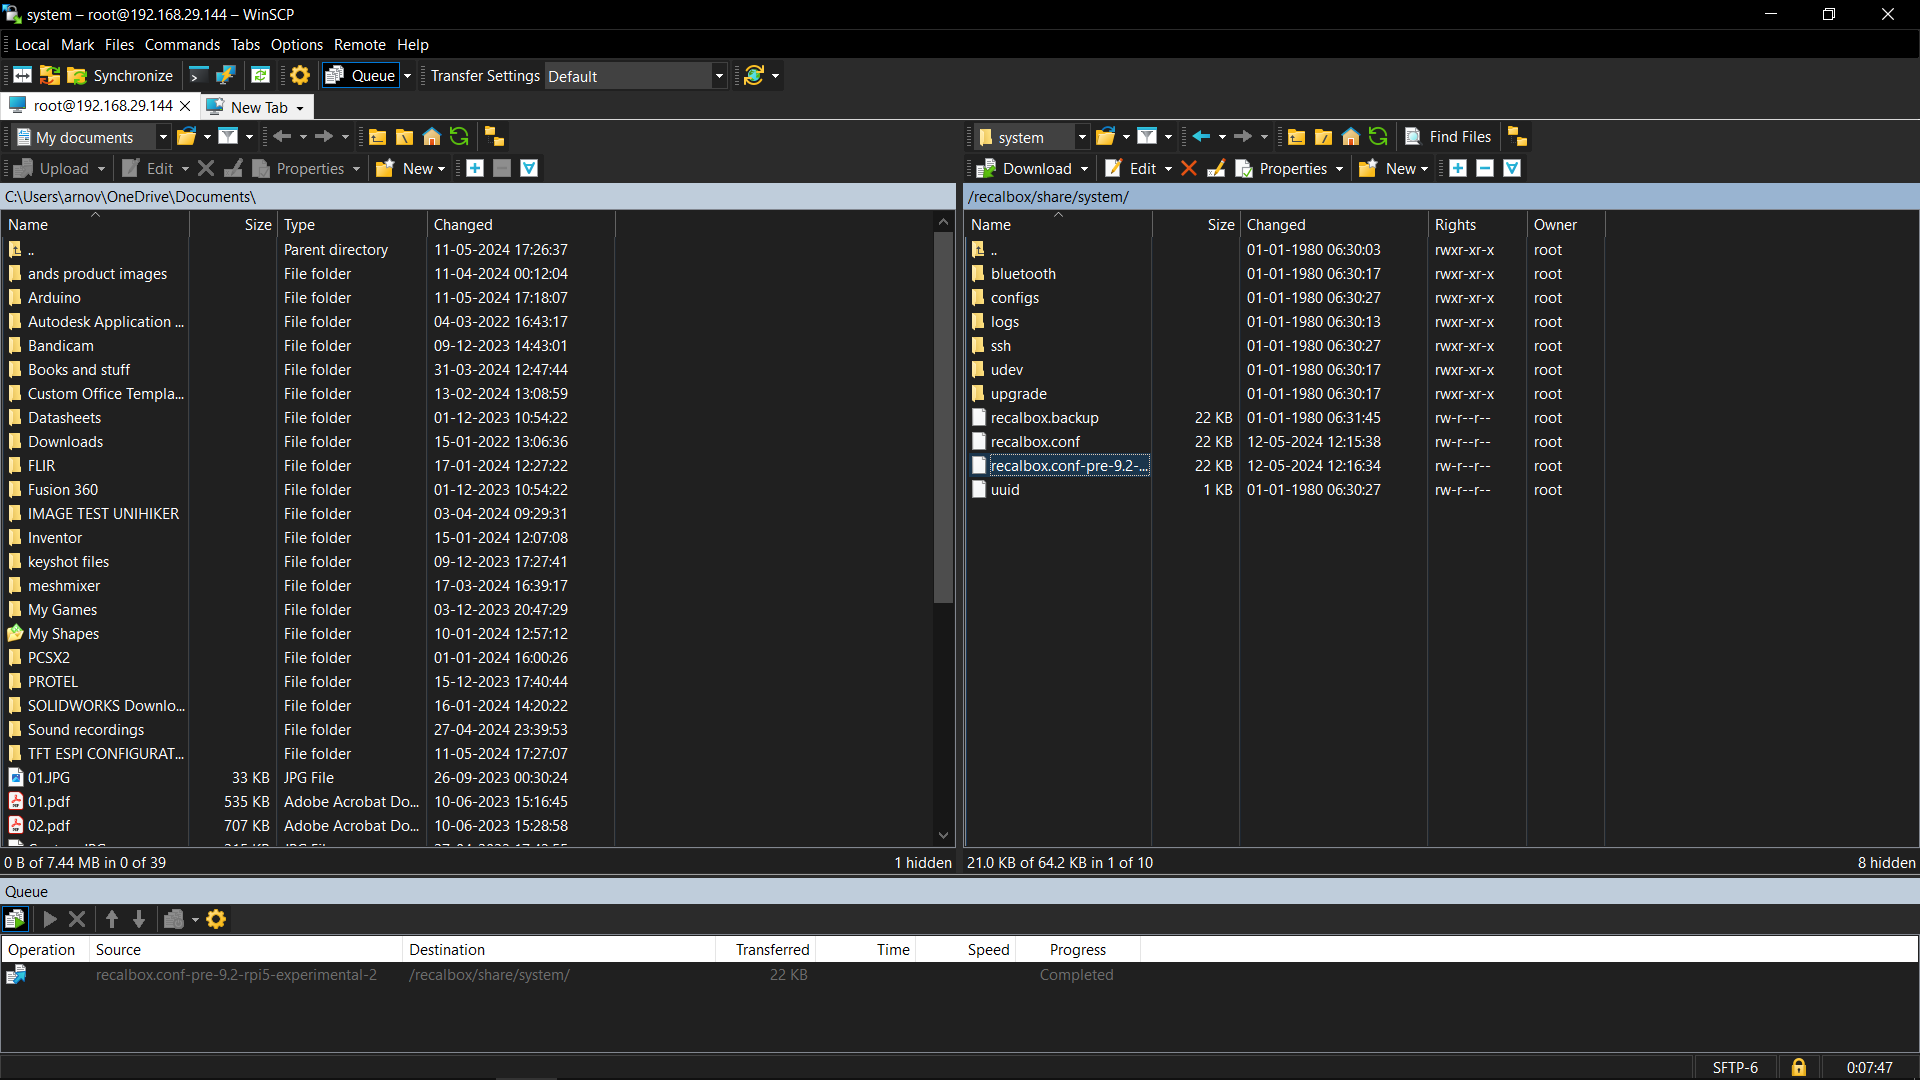Toggle the Queue button in main toolbar
Image resolution: width=1920 pixels, height=1080 pixels.
coord(361,76)
